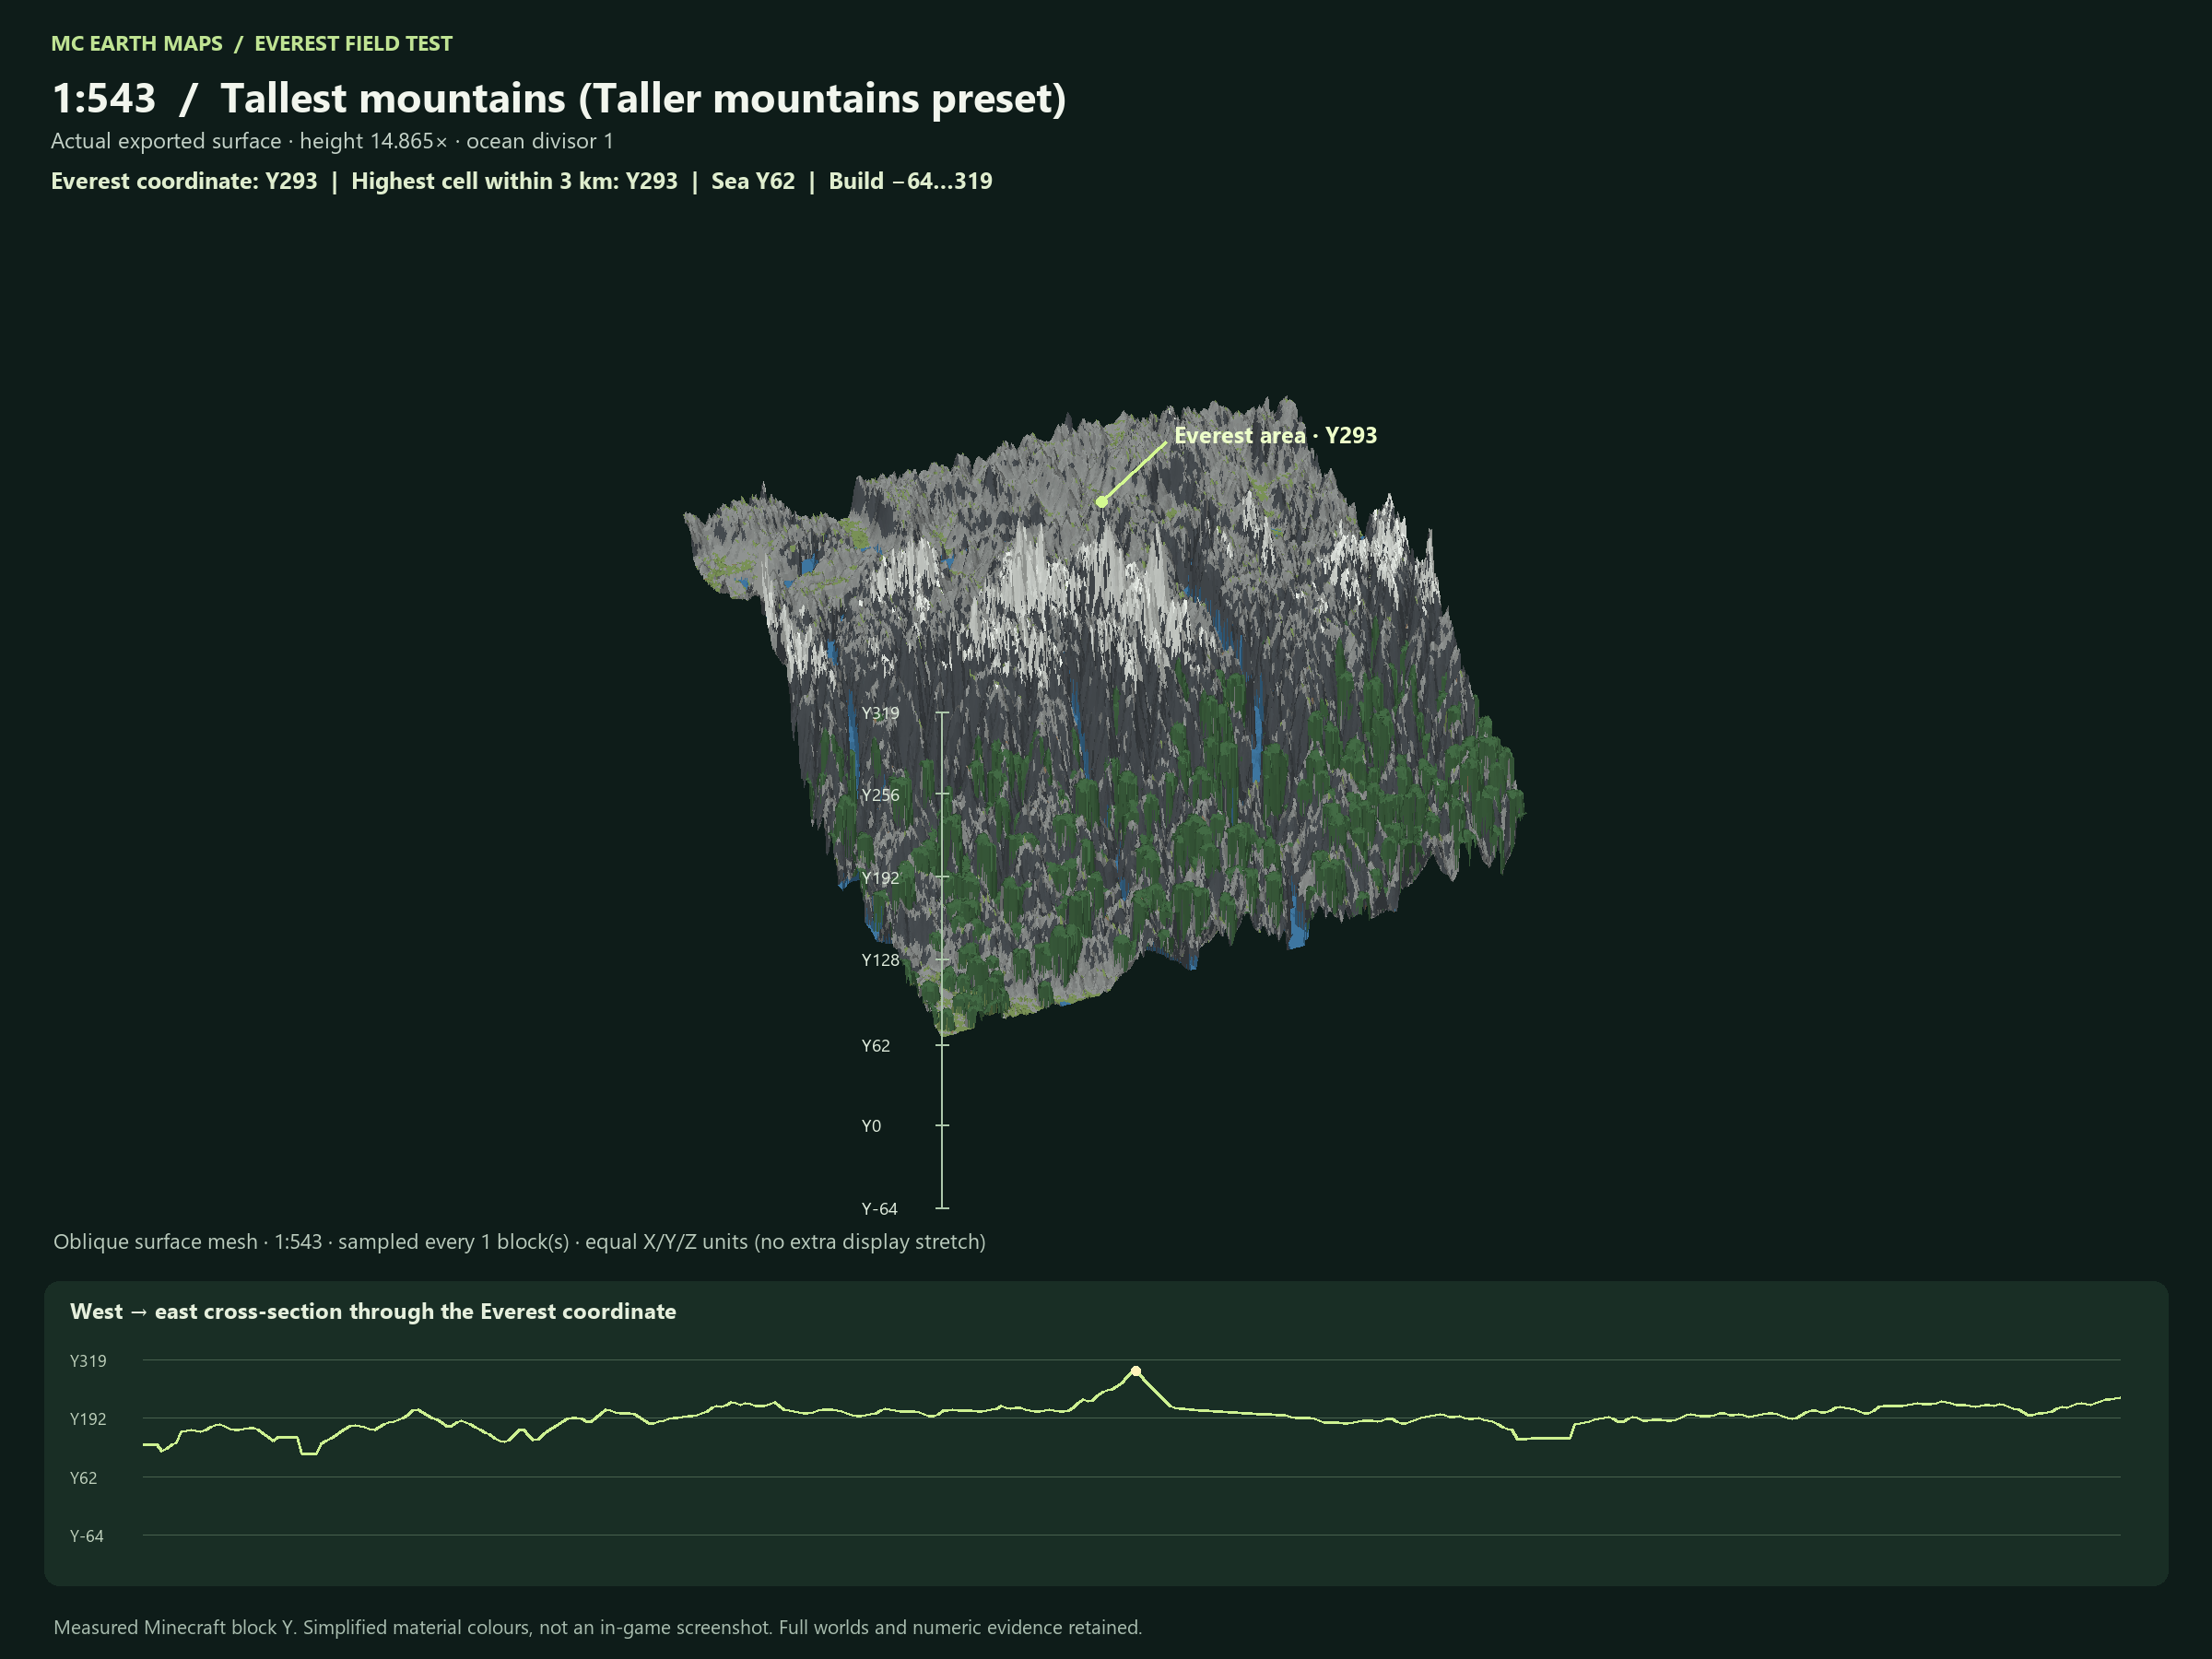
Task: Click the Y128 tick label on the mesh axis
Action: (880, 960)
